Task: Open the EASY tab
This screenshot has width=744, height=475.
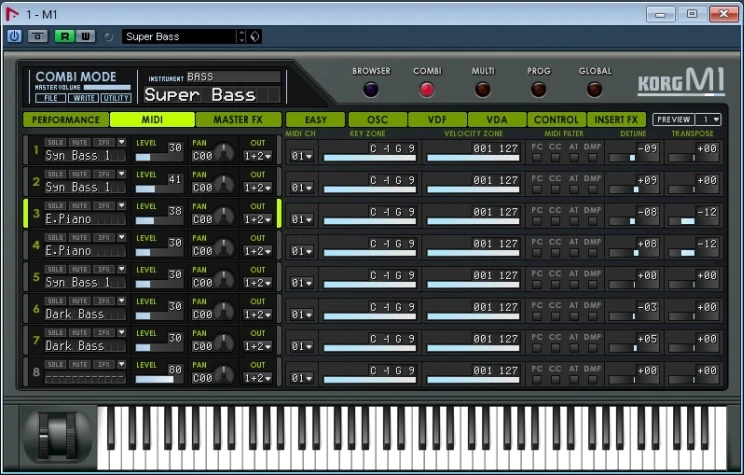Action: point(316,120)
